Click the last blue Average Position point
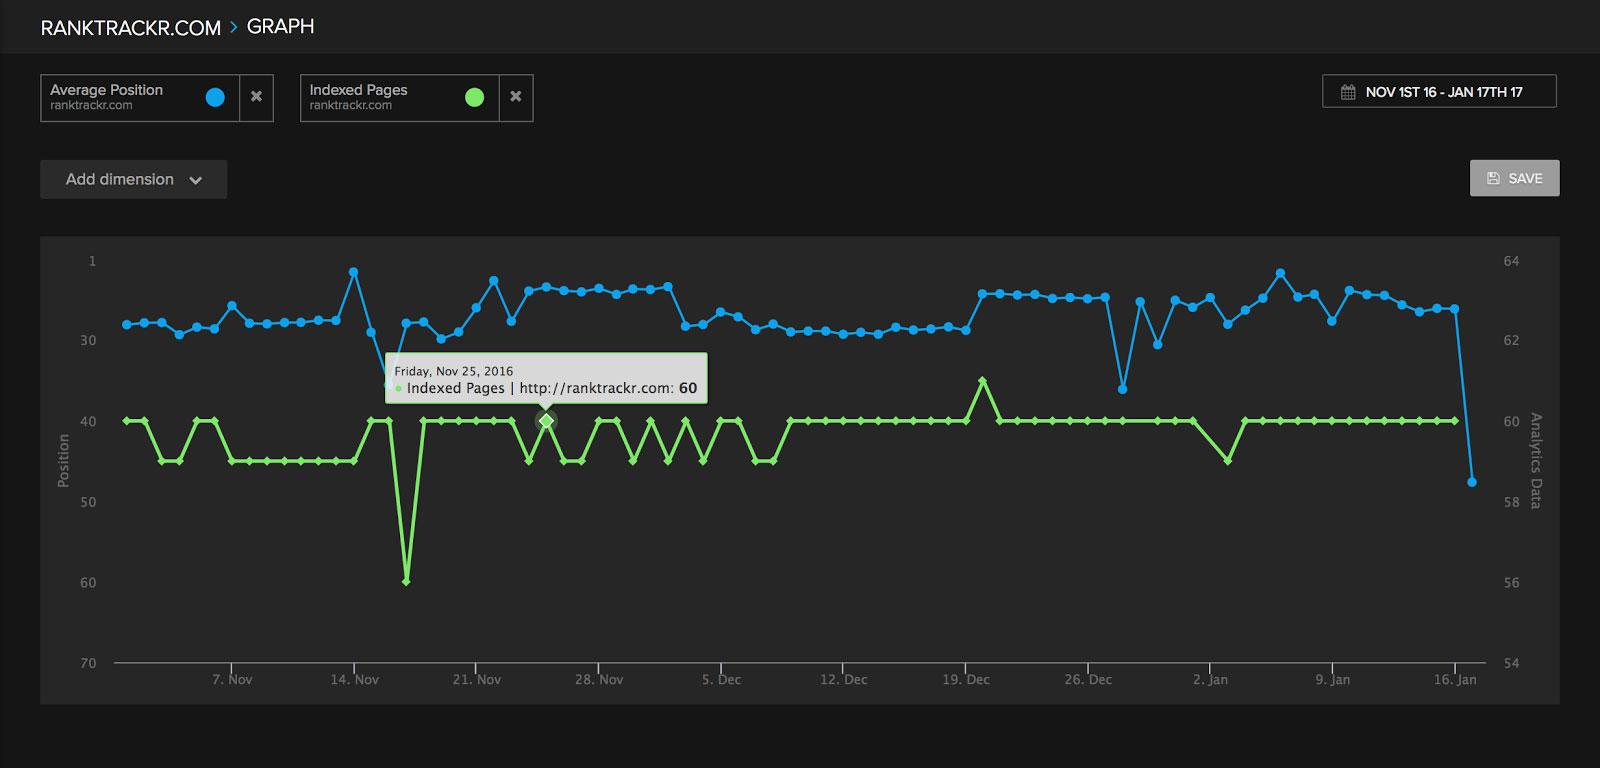1600x768 pixels. pos(1472,482)
